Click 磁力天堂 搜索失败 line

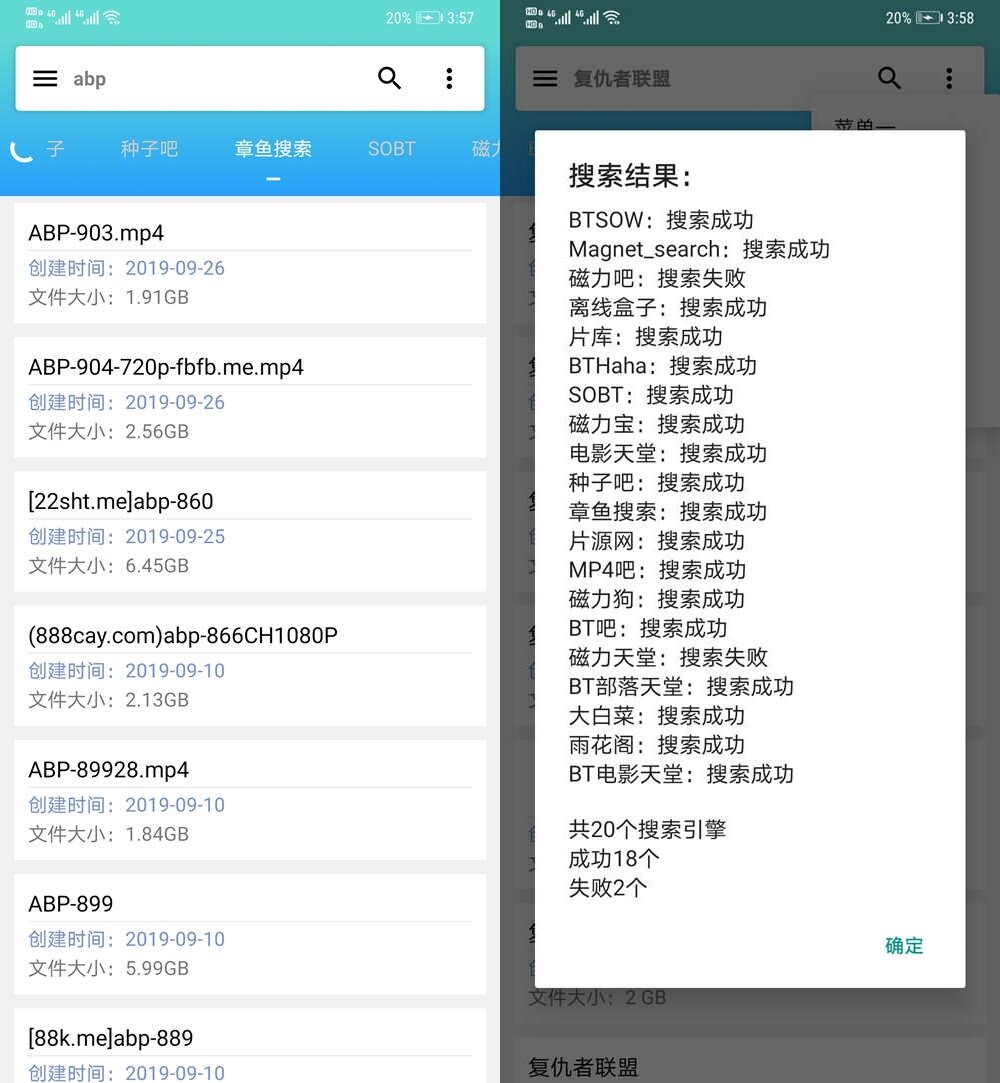(x=668, y=657)
